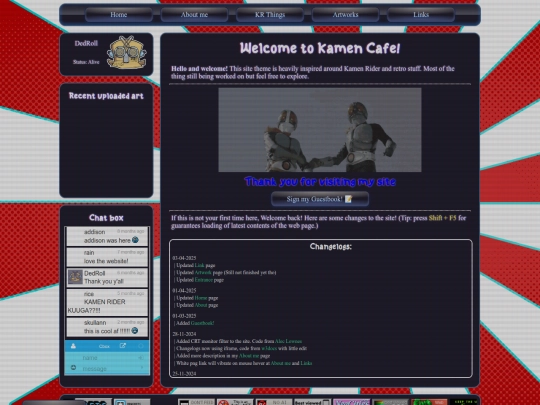This screenshot has height=405, width=540.
Task: Click DedRoll's 'Thank you y'all' message
Action: coord(104,281)
